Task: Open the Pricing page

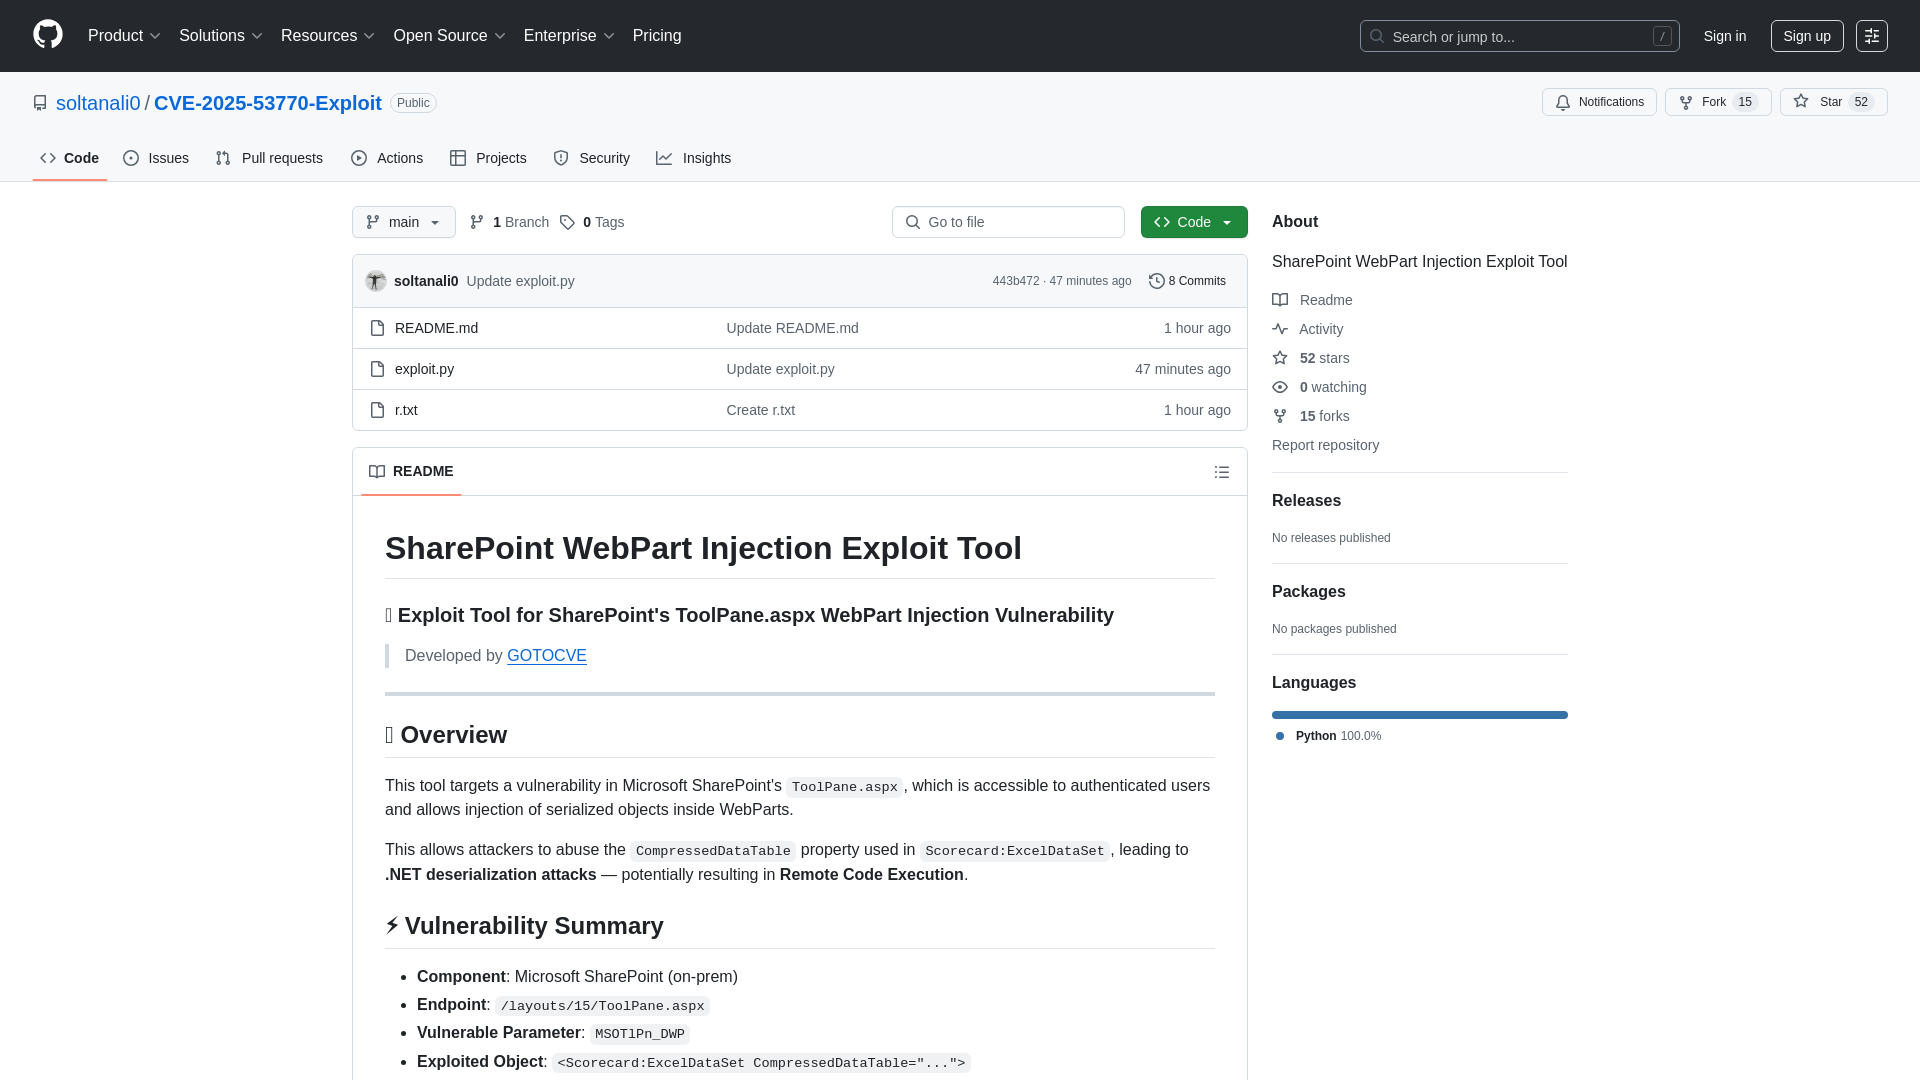Action: click(657, 36)
